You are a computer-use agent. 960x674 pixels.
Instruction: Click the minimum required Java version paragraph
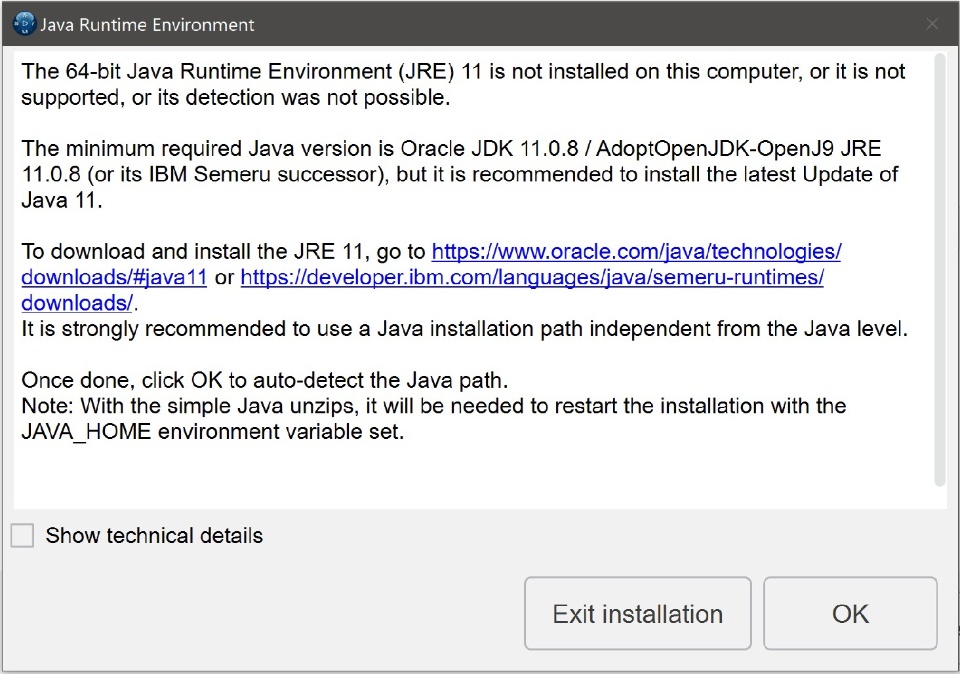coord(460,173)
